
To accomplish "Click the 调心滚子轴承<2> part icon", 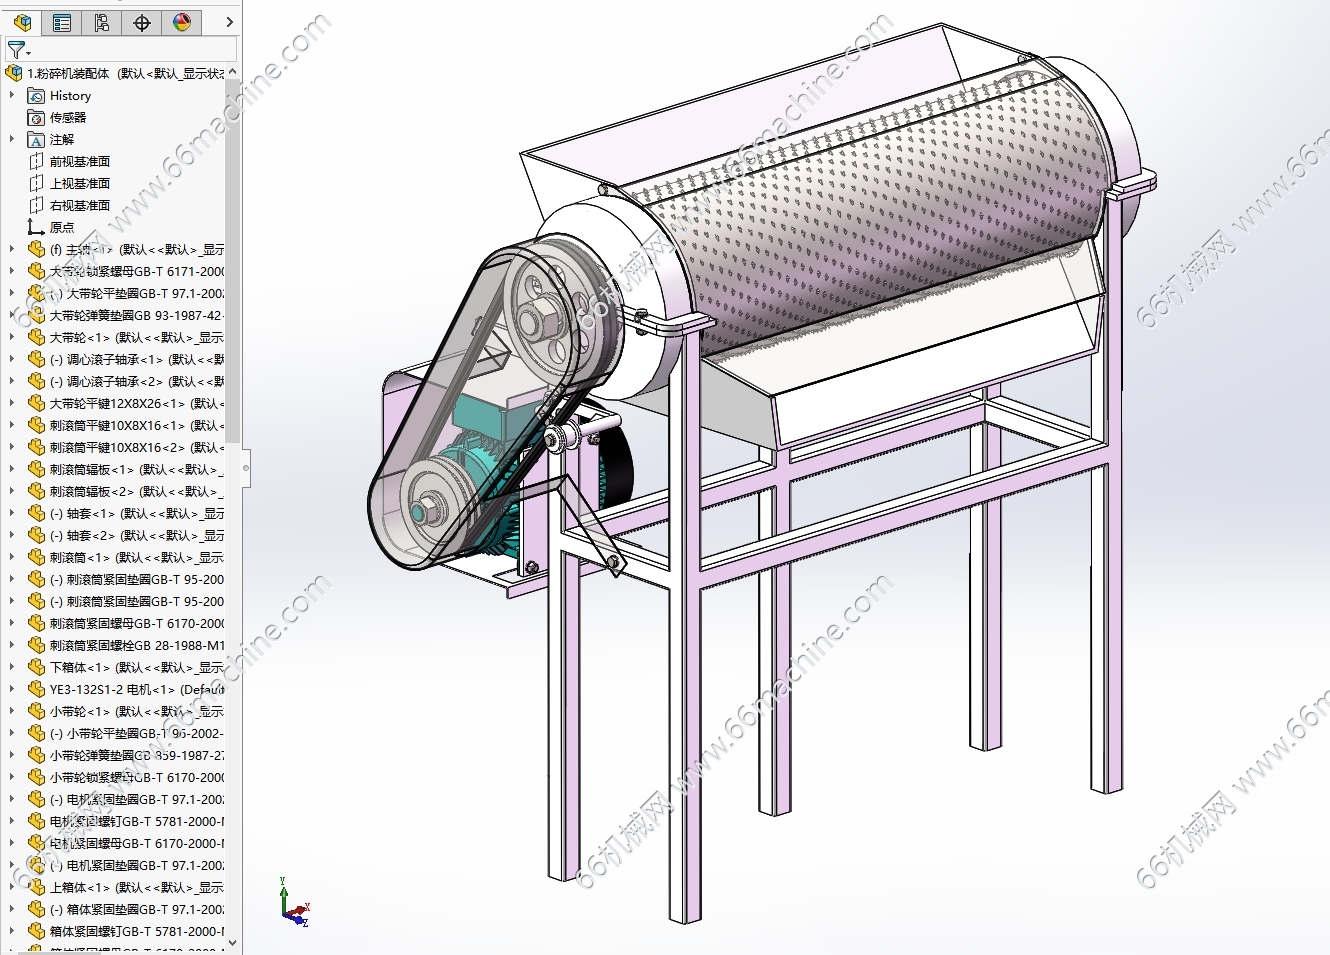I will [x=36, y=382].
